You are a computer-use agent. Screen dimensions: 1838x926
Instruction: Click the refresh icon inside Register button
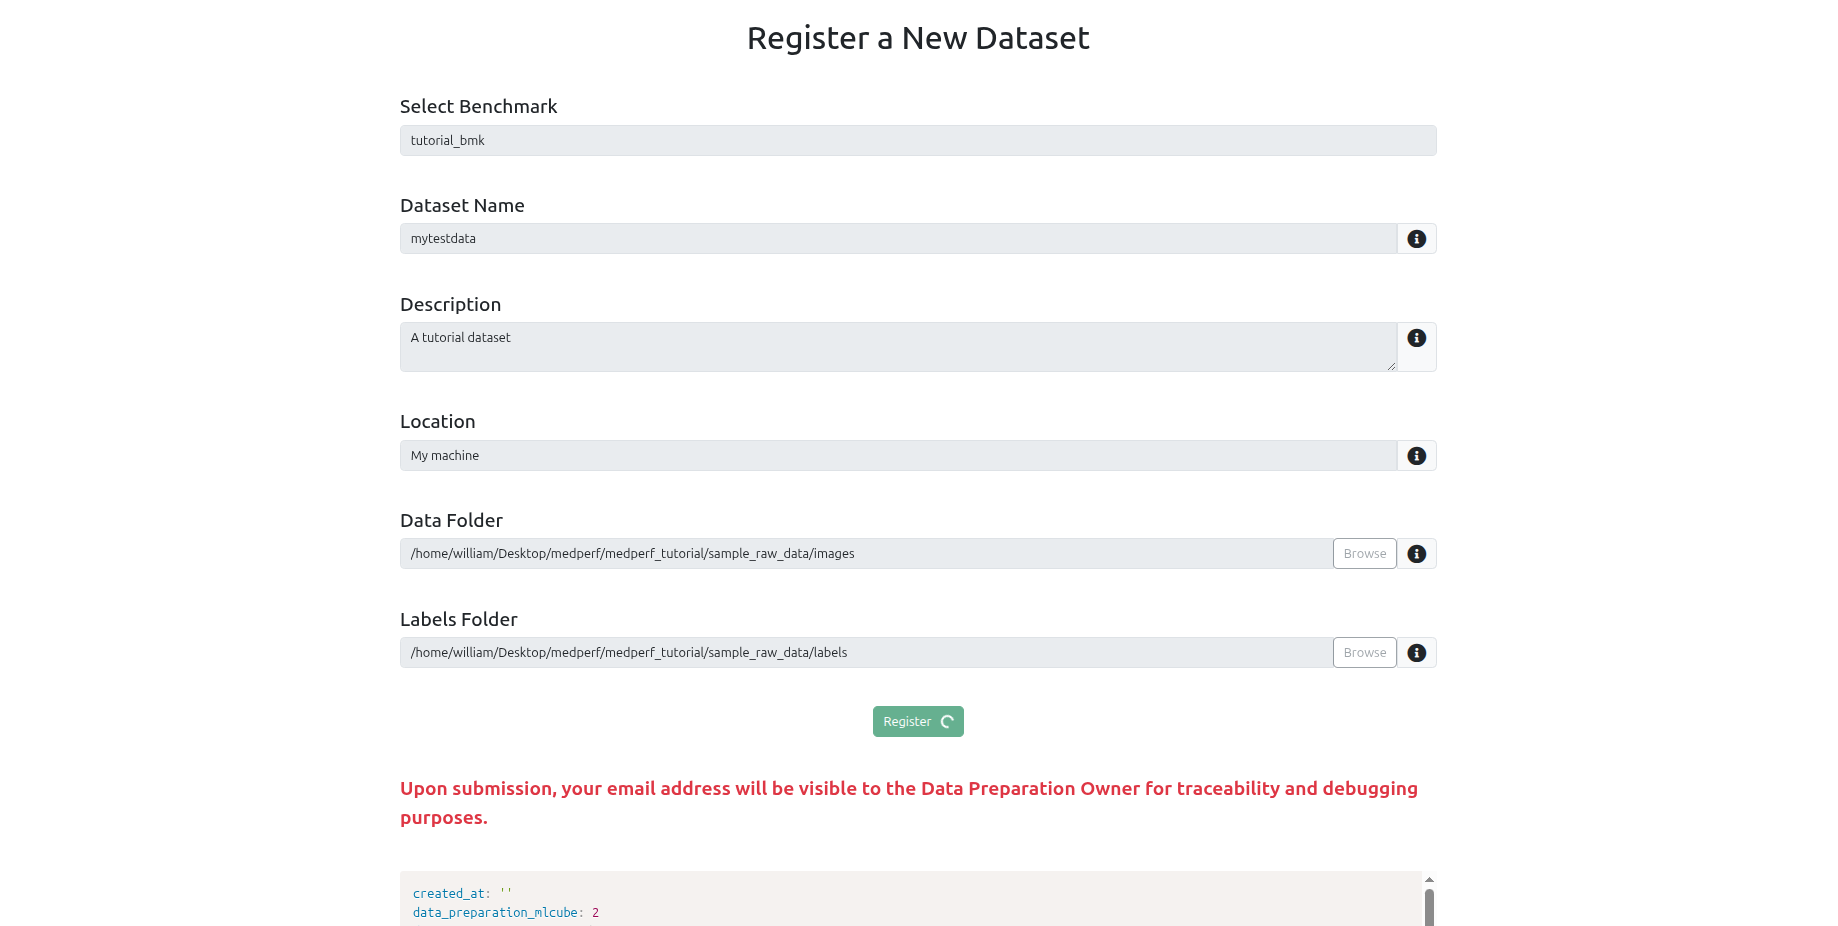(946, 721)
